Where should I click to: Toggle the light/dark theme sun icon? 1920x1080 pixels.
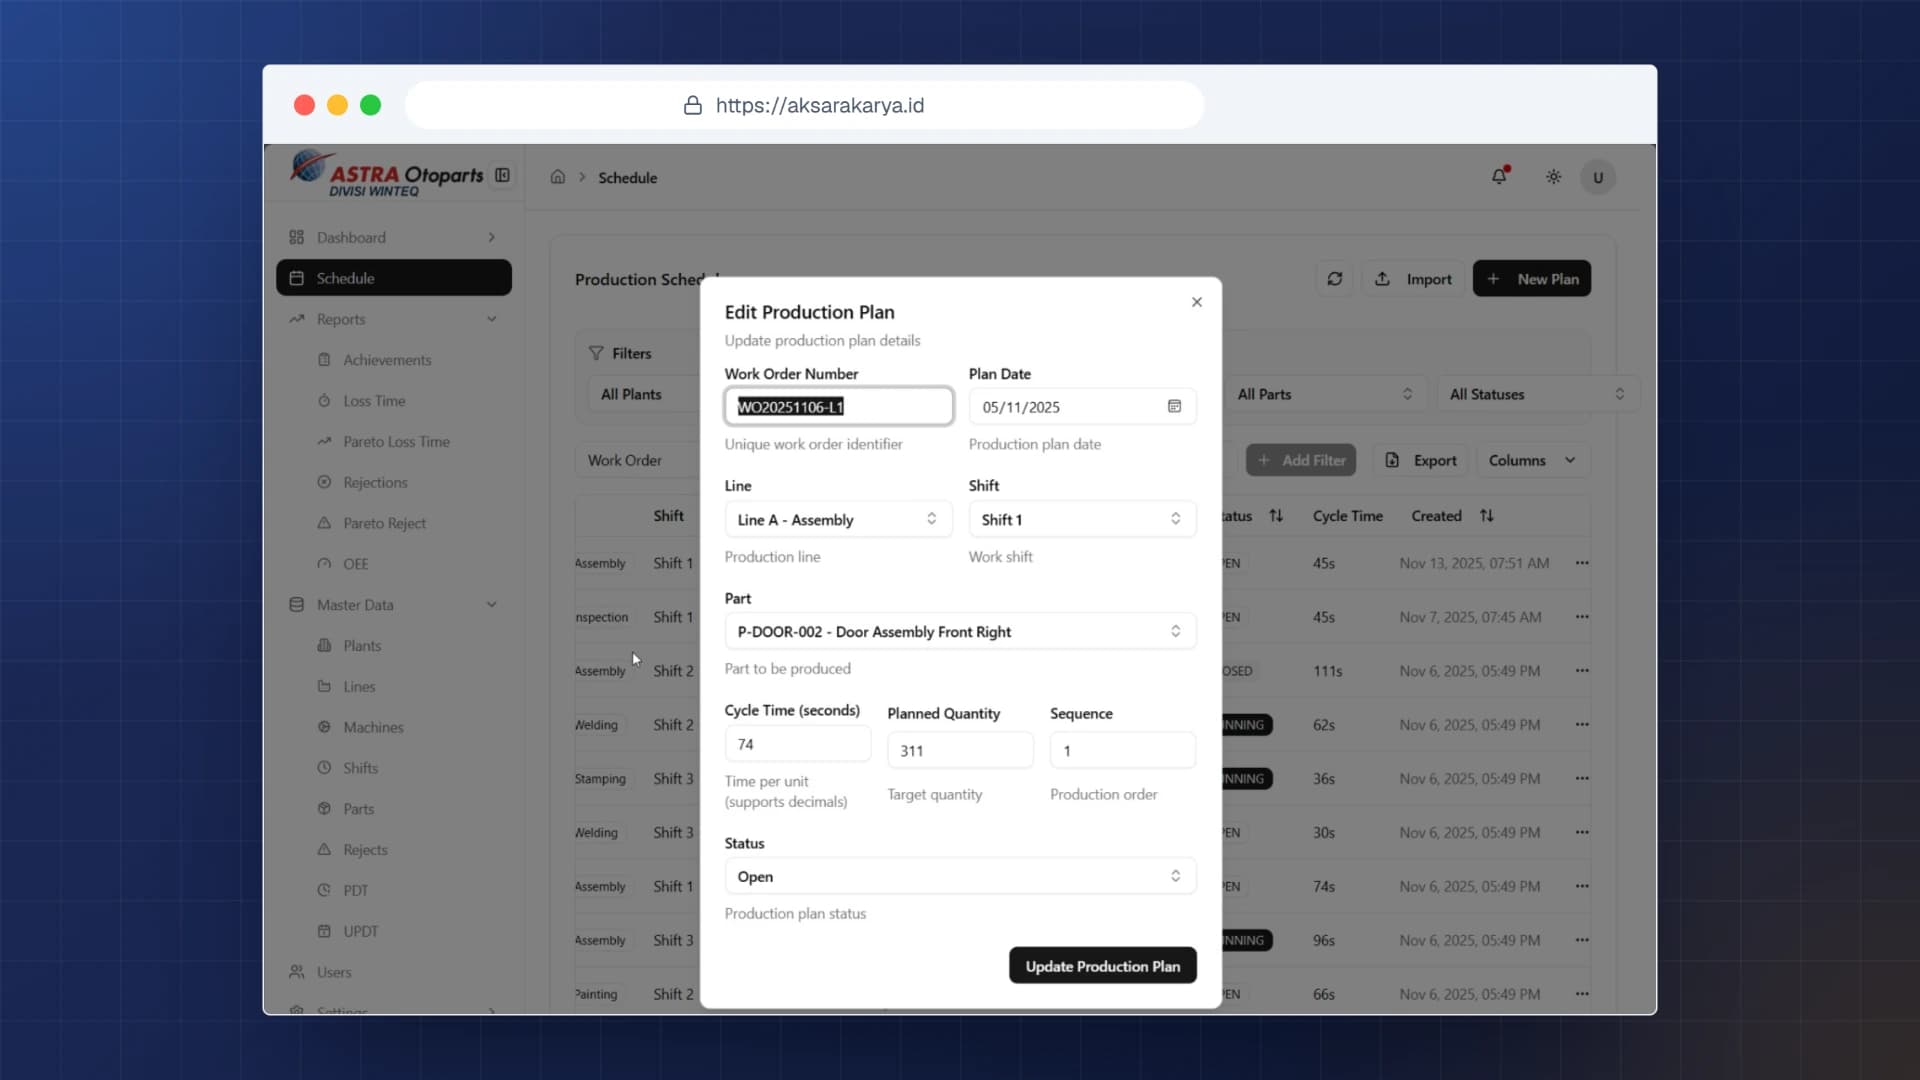click(x=1553, y=177)
